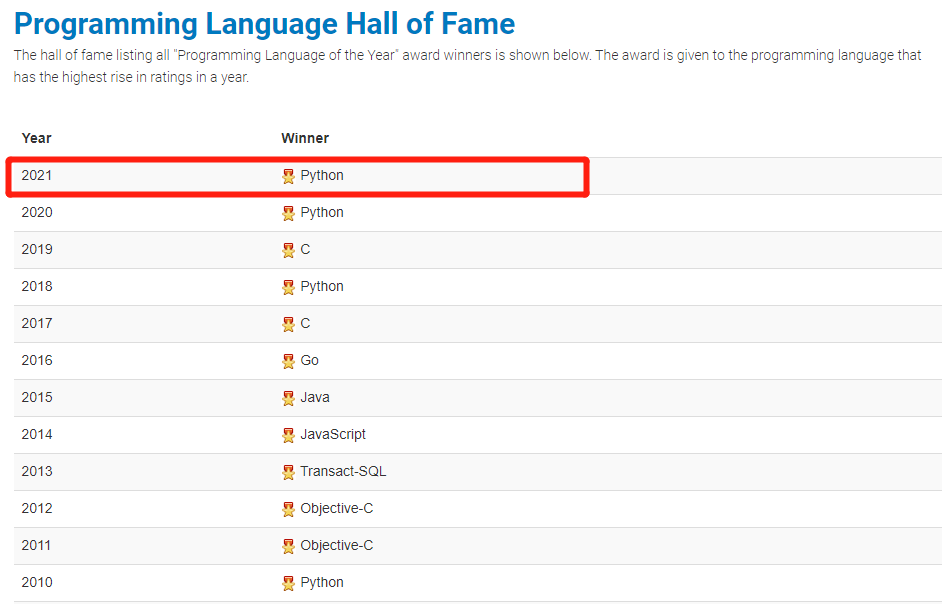Click the medal icon next to Transact-SQL
This screenshot has width=950, height=604.
288,472
